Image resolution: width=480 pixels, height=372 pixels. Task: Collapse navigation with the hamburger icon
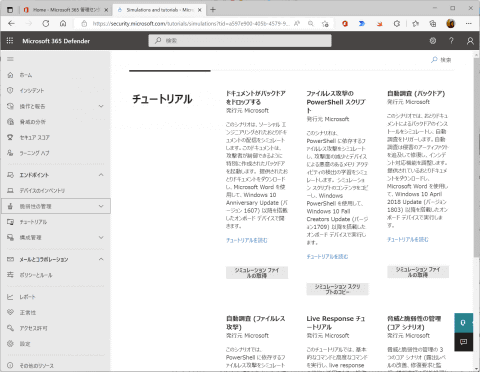tap(10, 59)
